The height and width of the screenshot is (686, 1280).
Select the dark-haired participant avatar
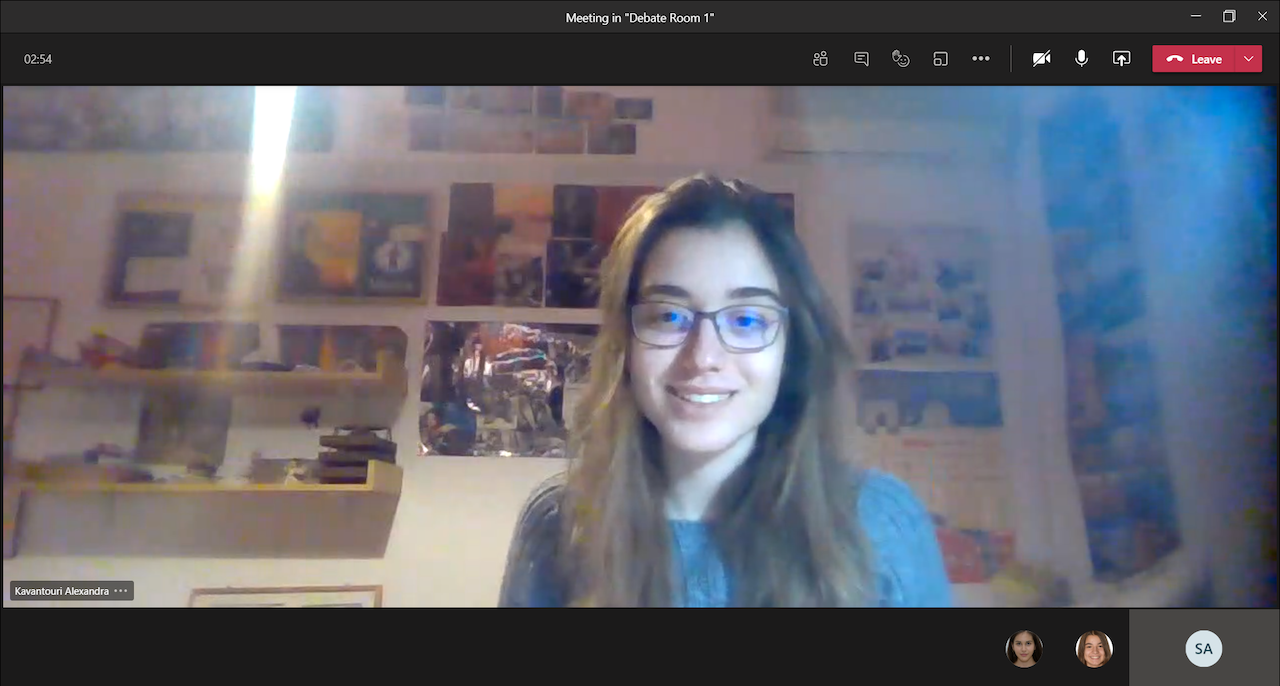1024,649
